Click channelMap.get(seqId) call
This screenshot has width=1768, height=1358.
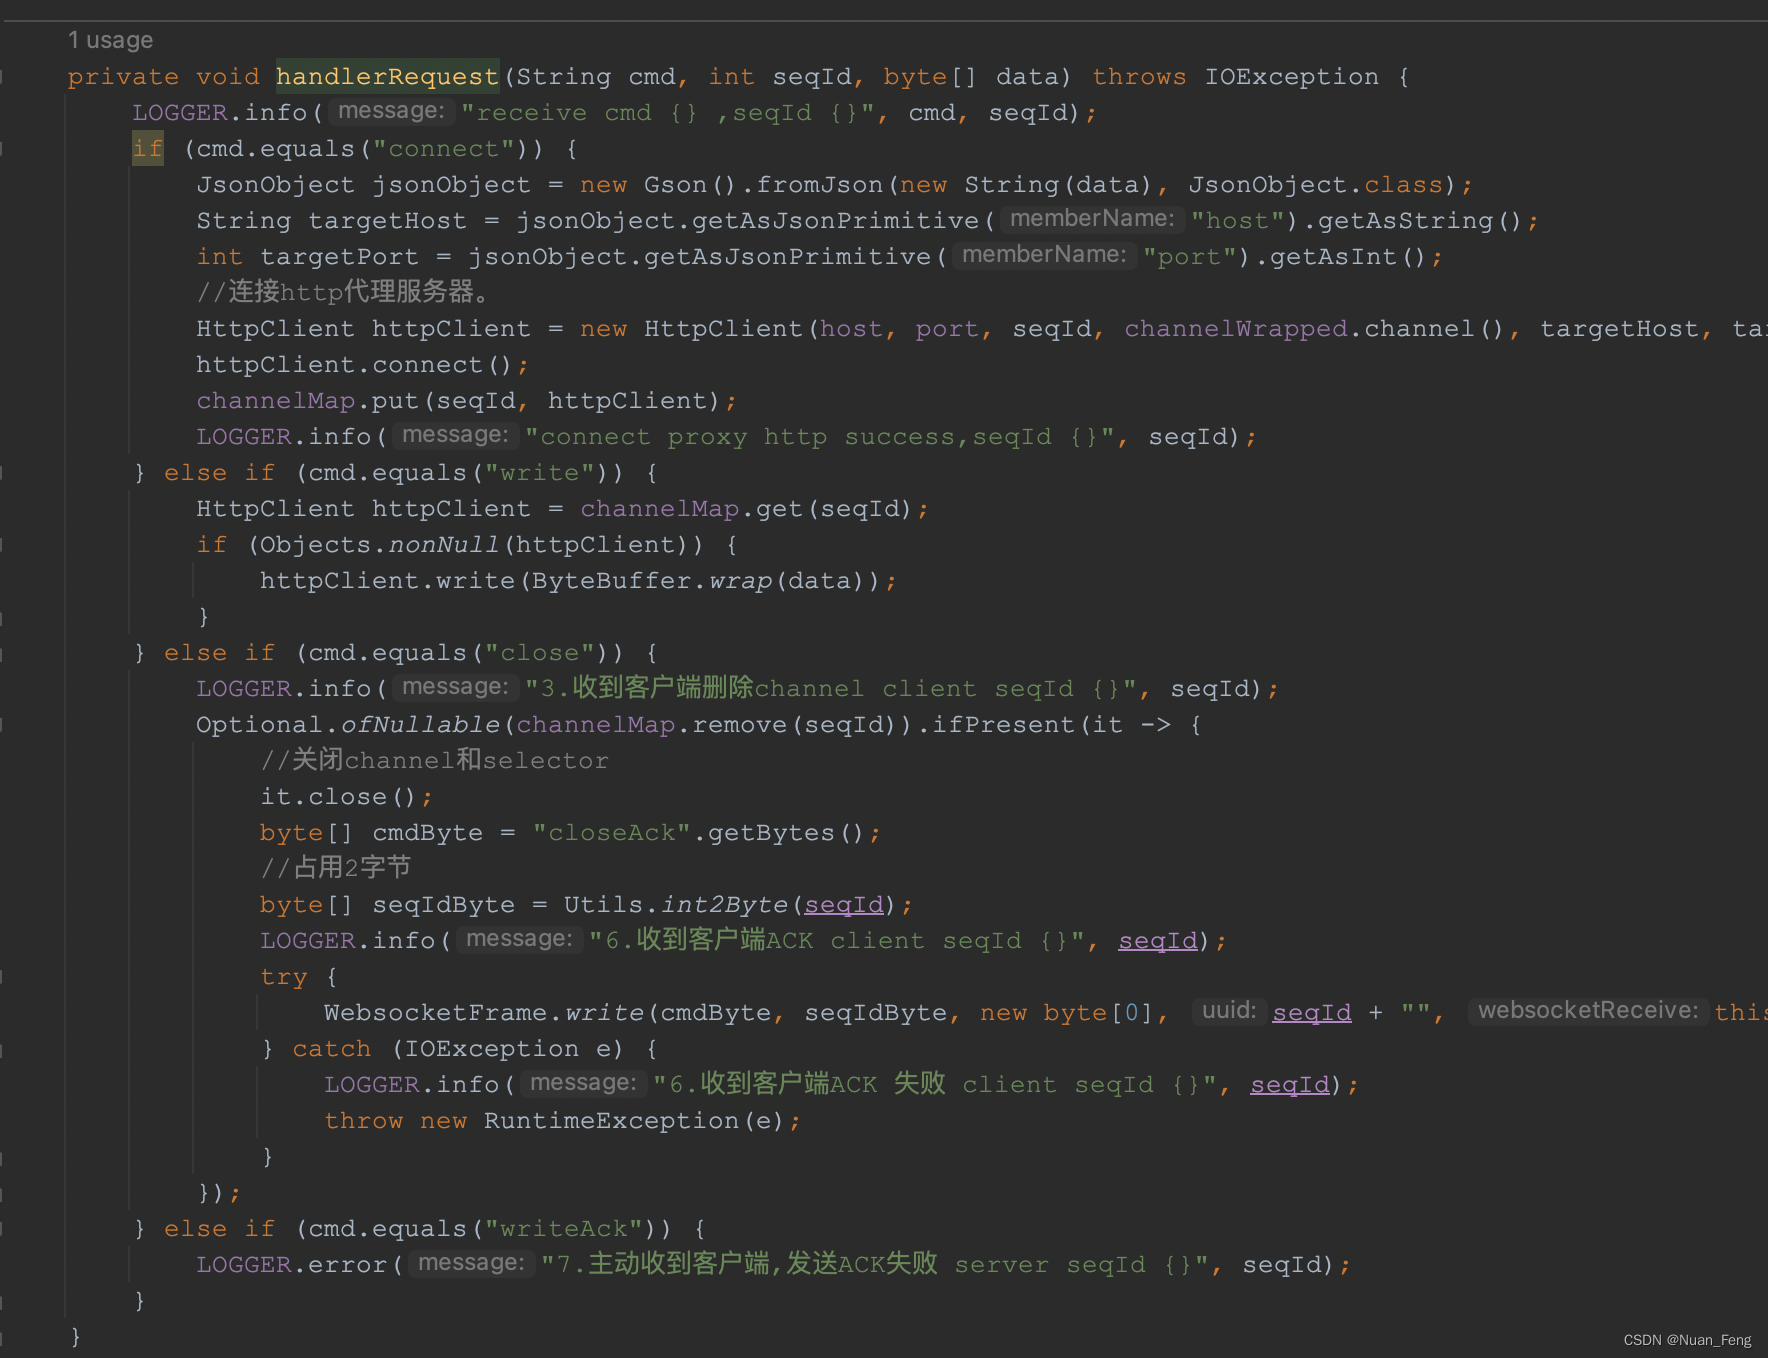746,509
